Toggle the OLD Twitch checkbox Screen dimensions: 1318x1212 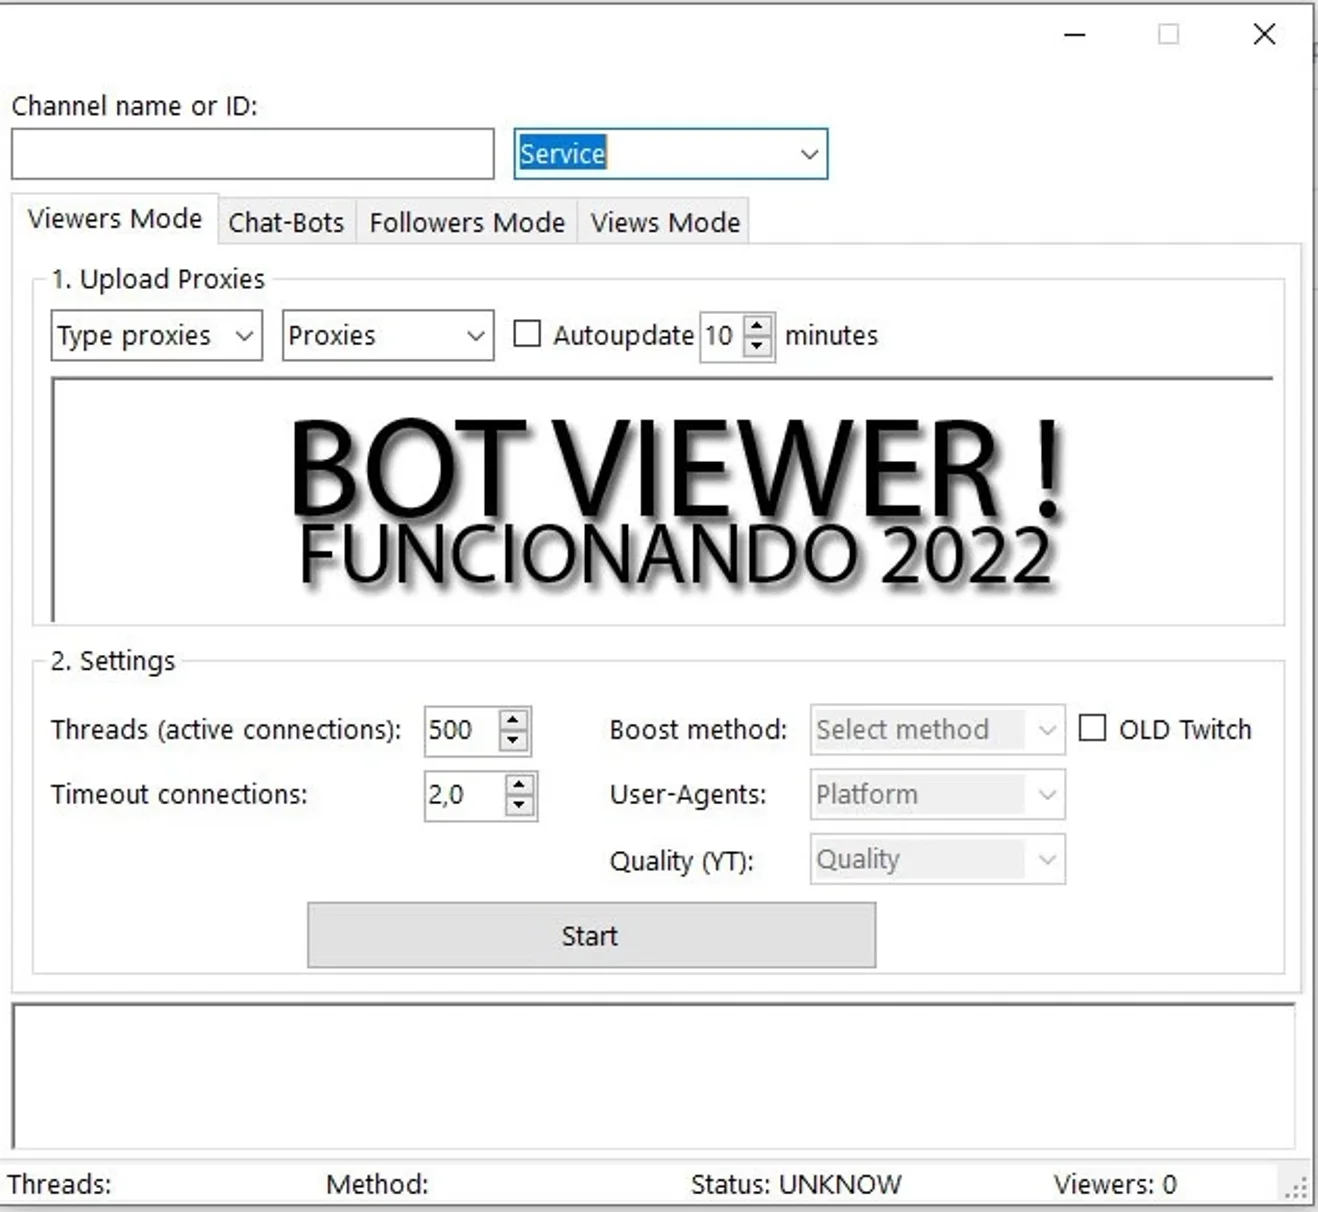pos(1093,727)
